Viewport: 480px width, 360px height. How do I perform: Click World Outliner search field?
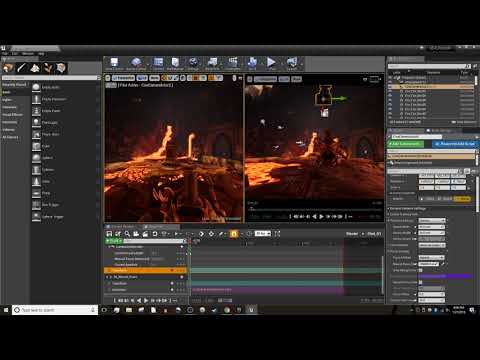pyautogui.click(x=429, y=66)
